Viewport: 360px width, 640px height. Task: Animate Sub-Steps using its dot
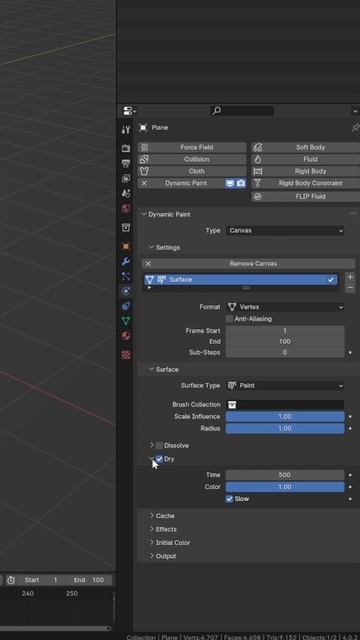(350, 352)
